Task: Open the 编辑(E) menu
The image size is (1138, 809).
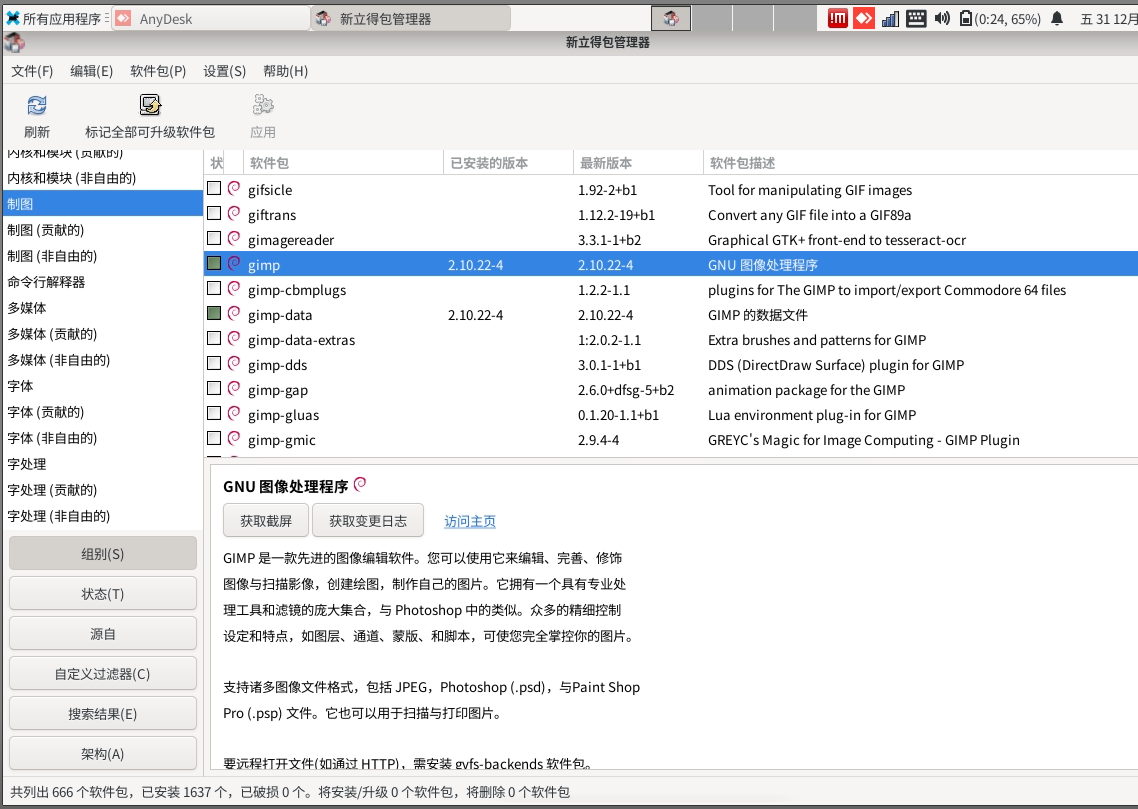Action: (x=91, y=71)
